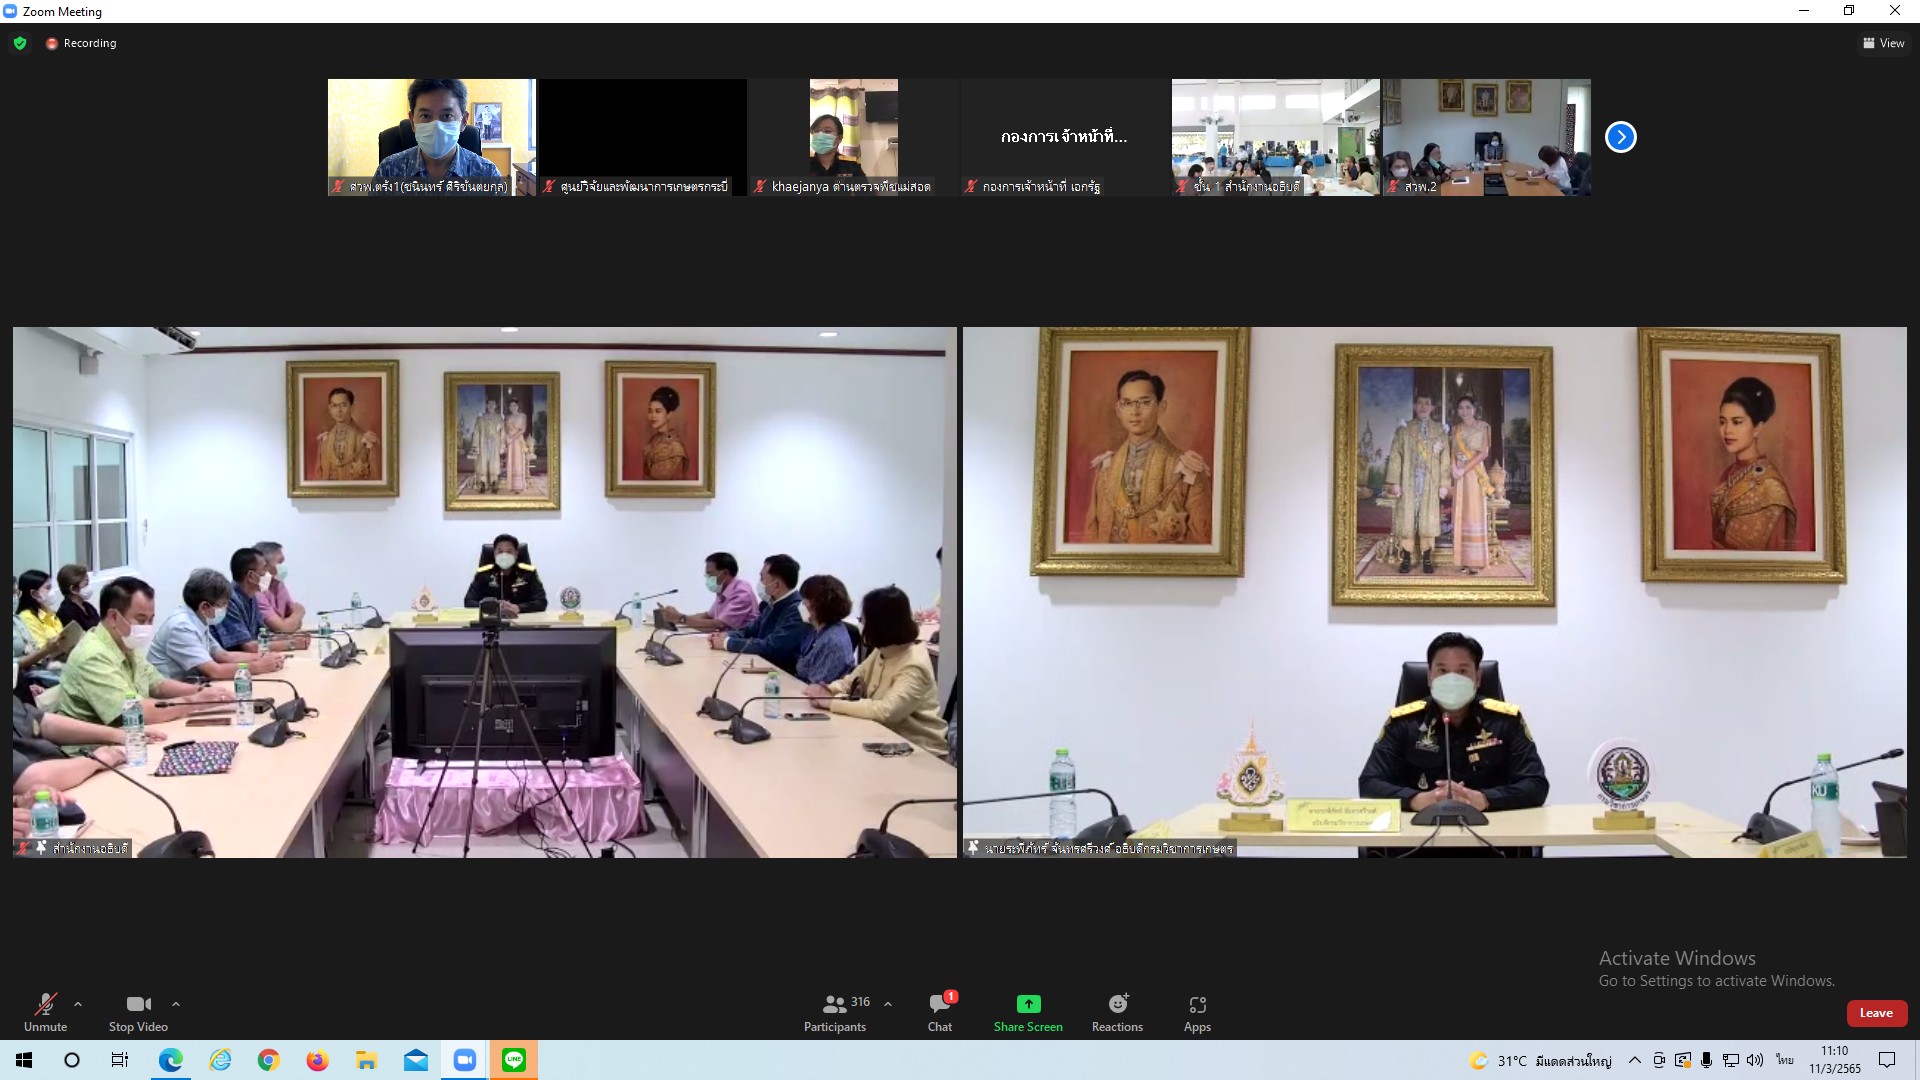Image resolution: width=1920 pixels, height=1080 pixels.
Task: Open LINE app from taskbar
Action: (x=514, y=1060)
